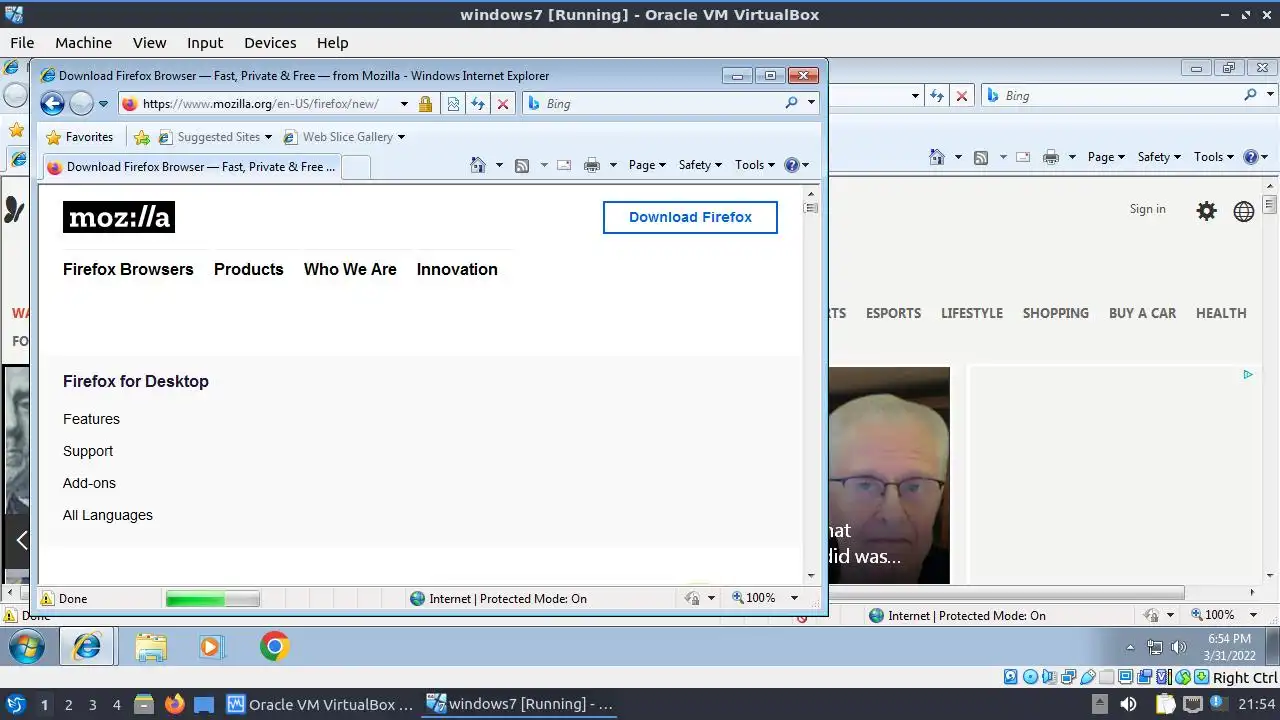This screenshot has width=1280, height=720.
Task: Open Windows Media Player from the Windows 7 taskbar
Action: (210, 647)
